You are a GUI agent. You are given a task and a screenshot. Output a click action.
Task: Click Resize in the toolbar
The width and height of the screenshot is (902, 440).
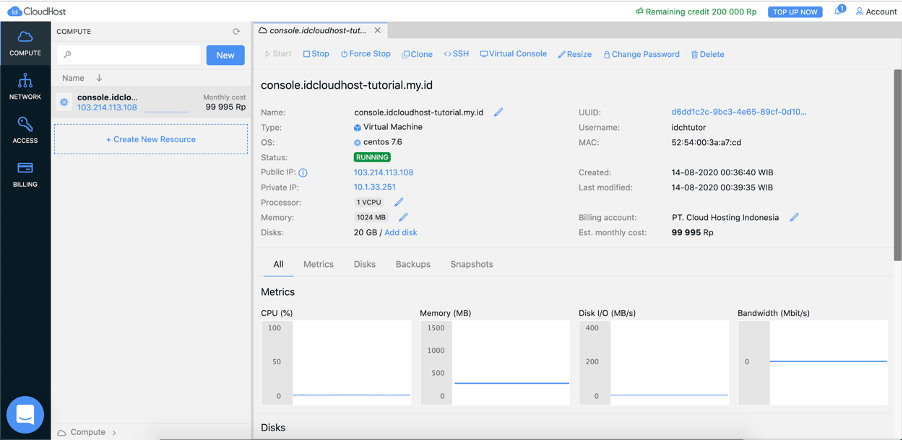(575, 54)
